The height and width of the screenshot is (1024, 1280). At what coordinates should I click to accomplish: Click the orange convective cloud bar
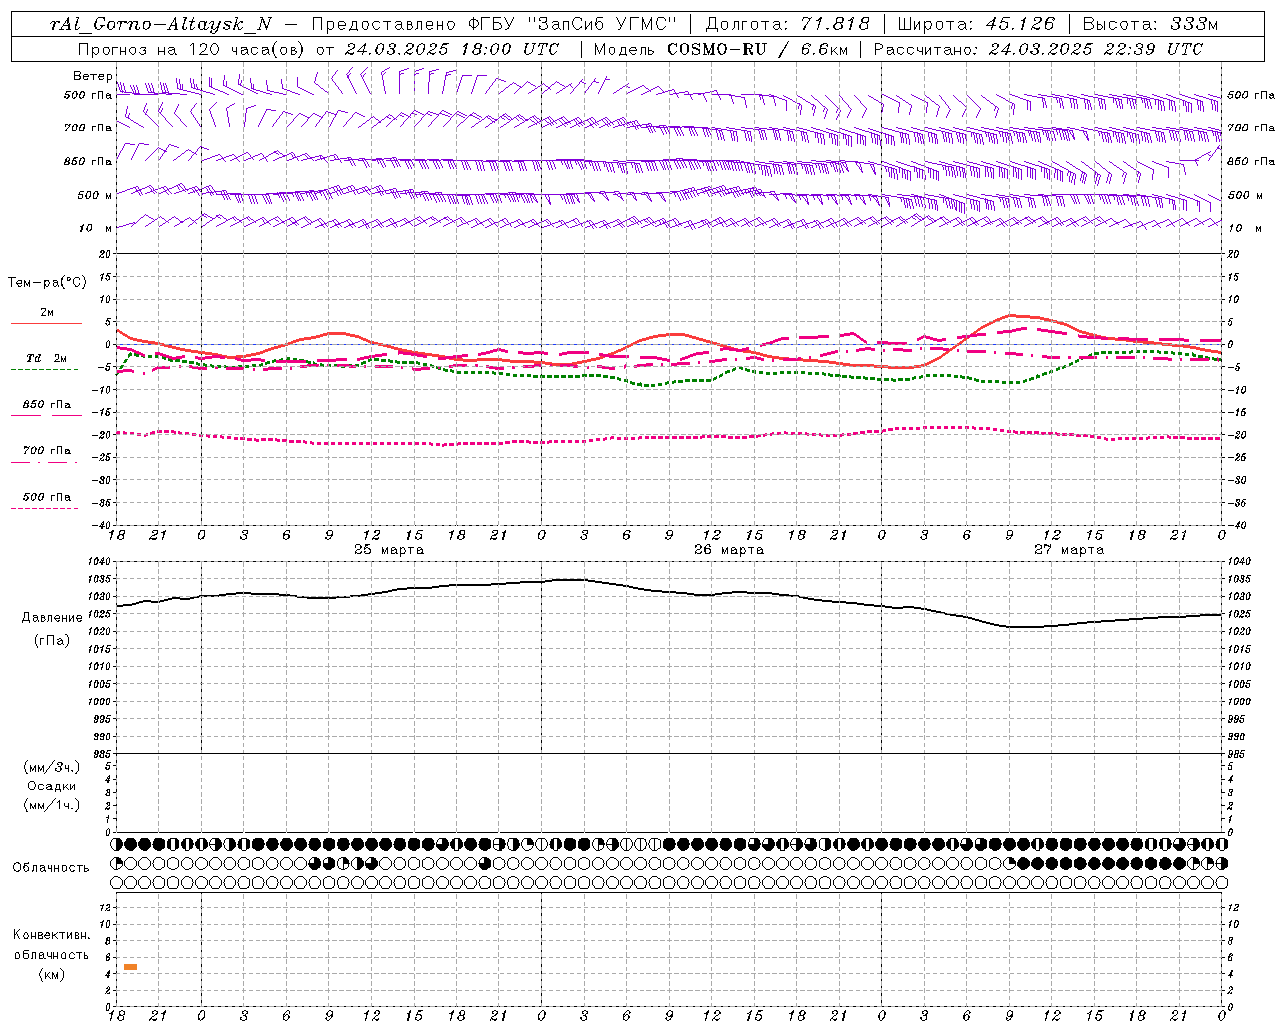(130, 967)
